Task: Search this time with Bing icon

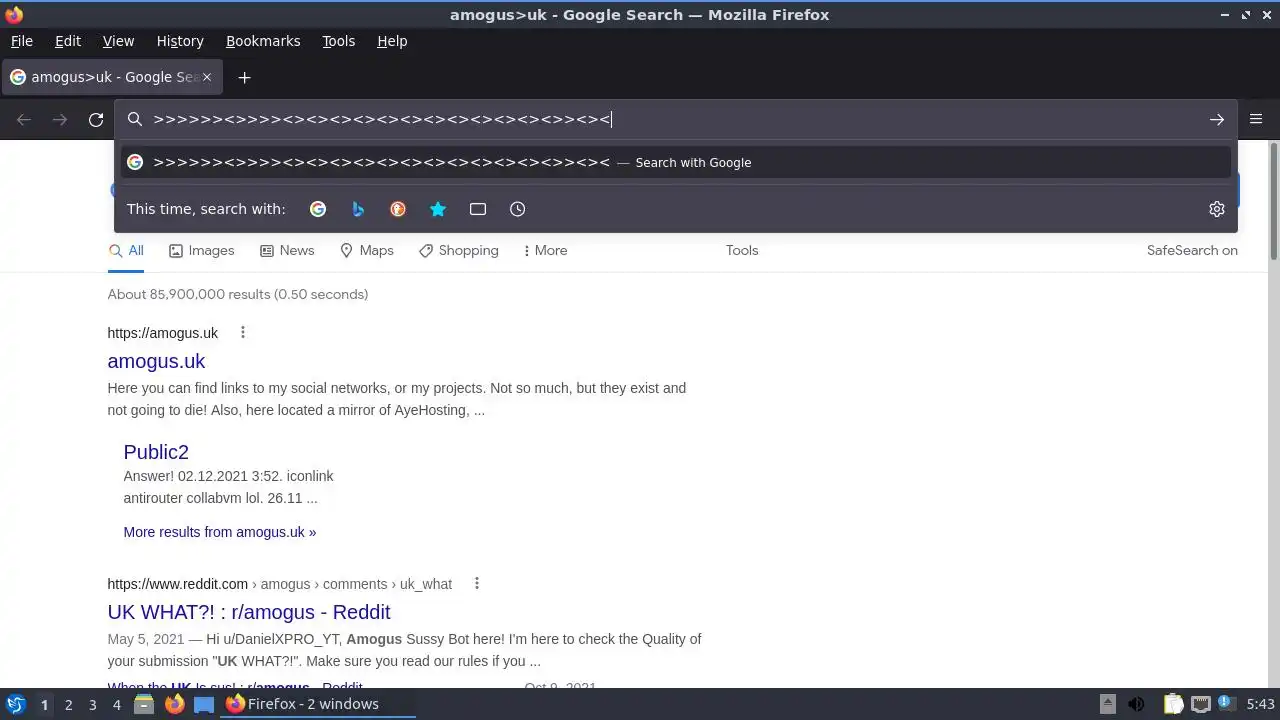Action: 358,209
